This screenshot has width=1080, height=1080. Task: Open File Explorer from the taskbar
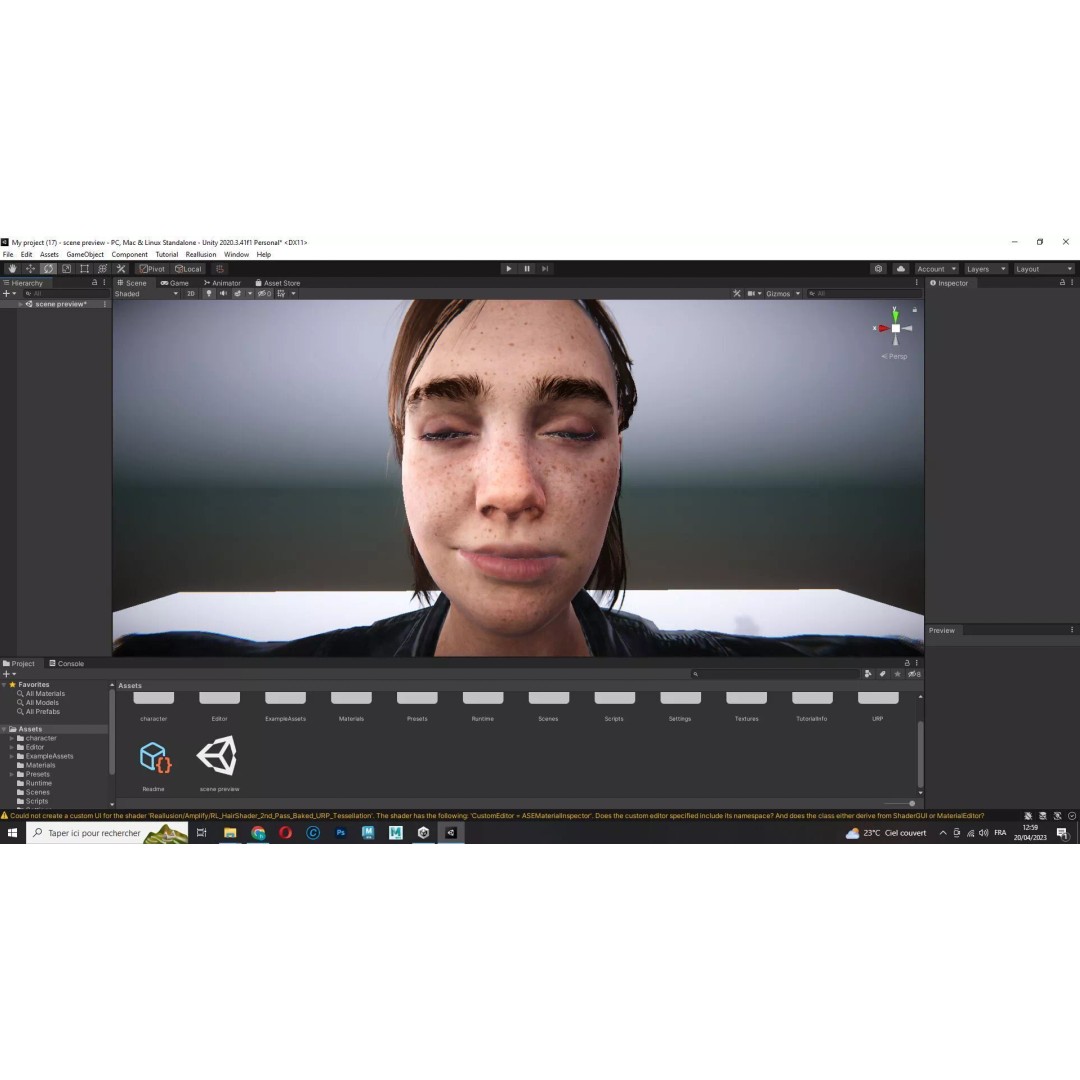230,833
